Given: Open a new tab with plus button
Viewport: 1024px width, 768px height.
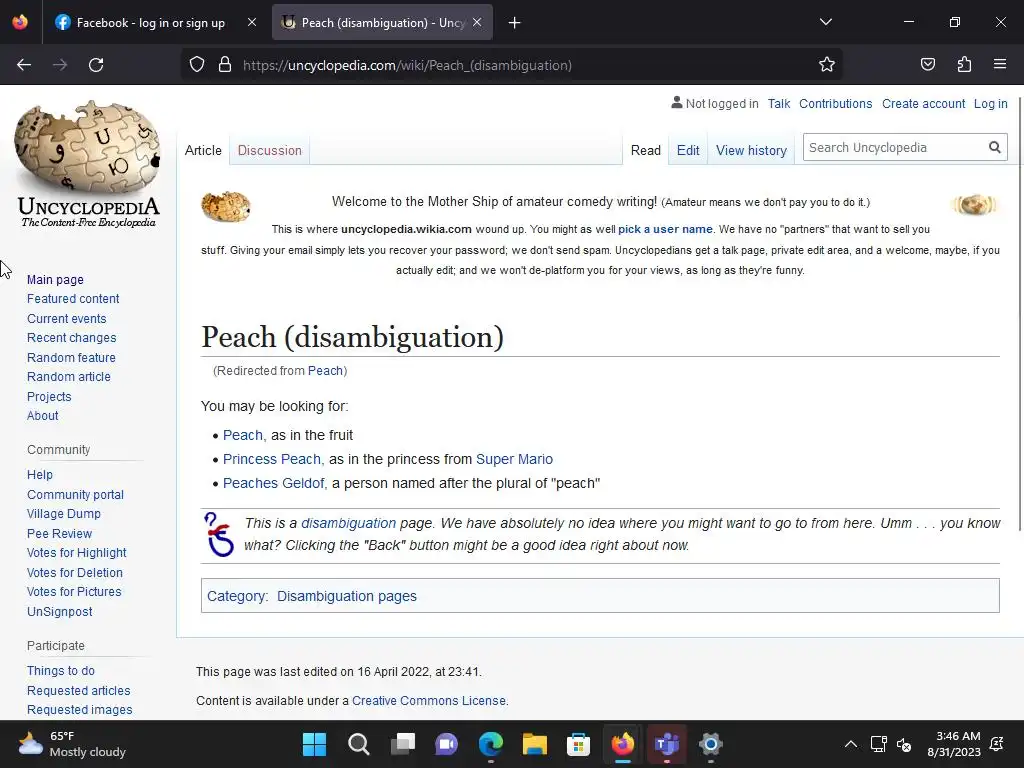Looking at the screenshot, I should coord(515,23).
